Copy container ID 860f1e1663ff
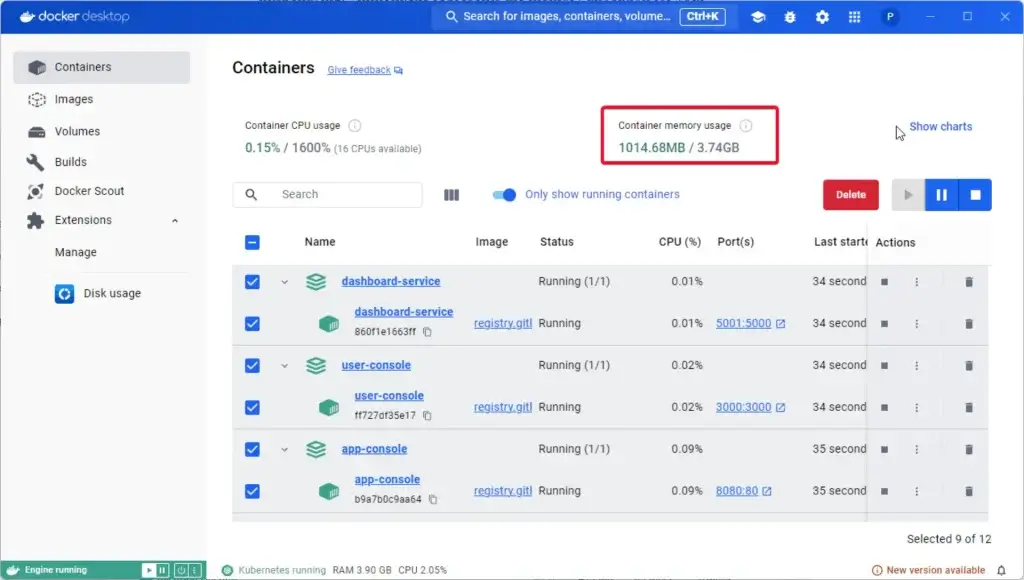This screenshot has height=580, width=1024. [427, 332]
